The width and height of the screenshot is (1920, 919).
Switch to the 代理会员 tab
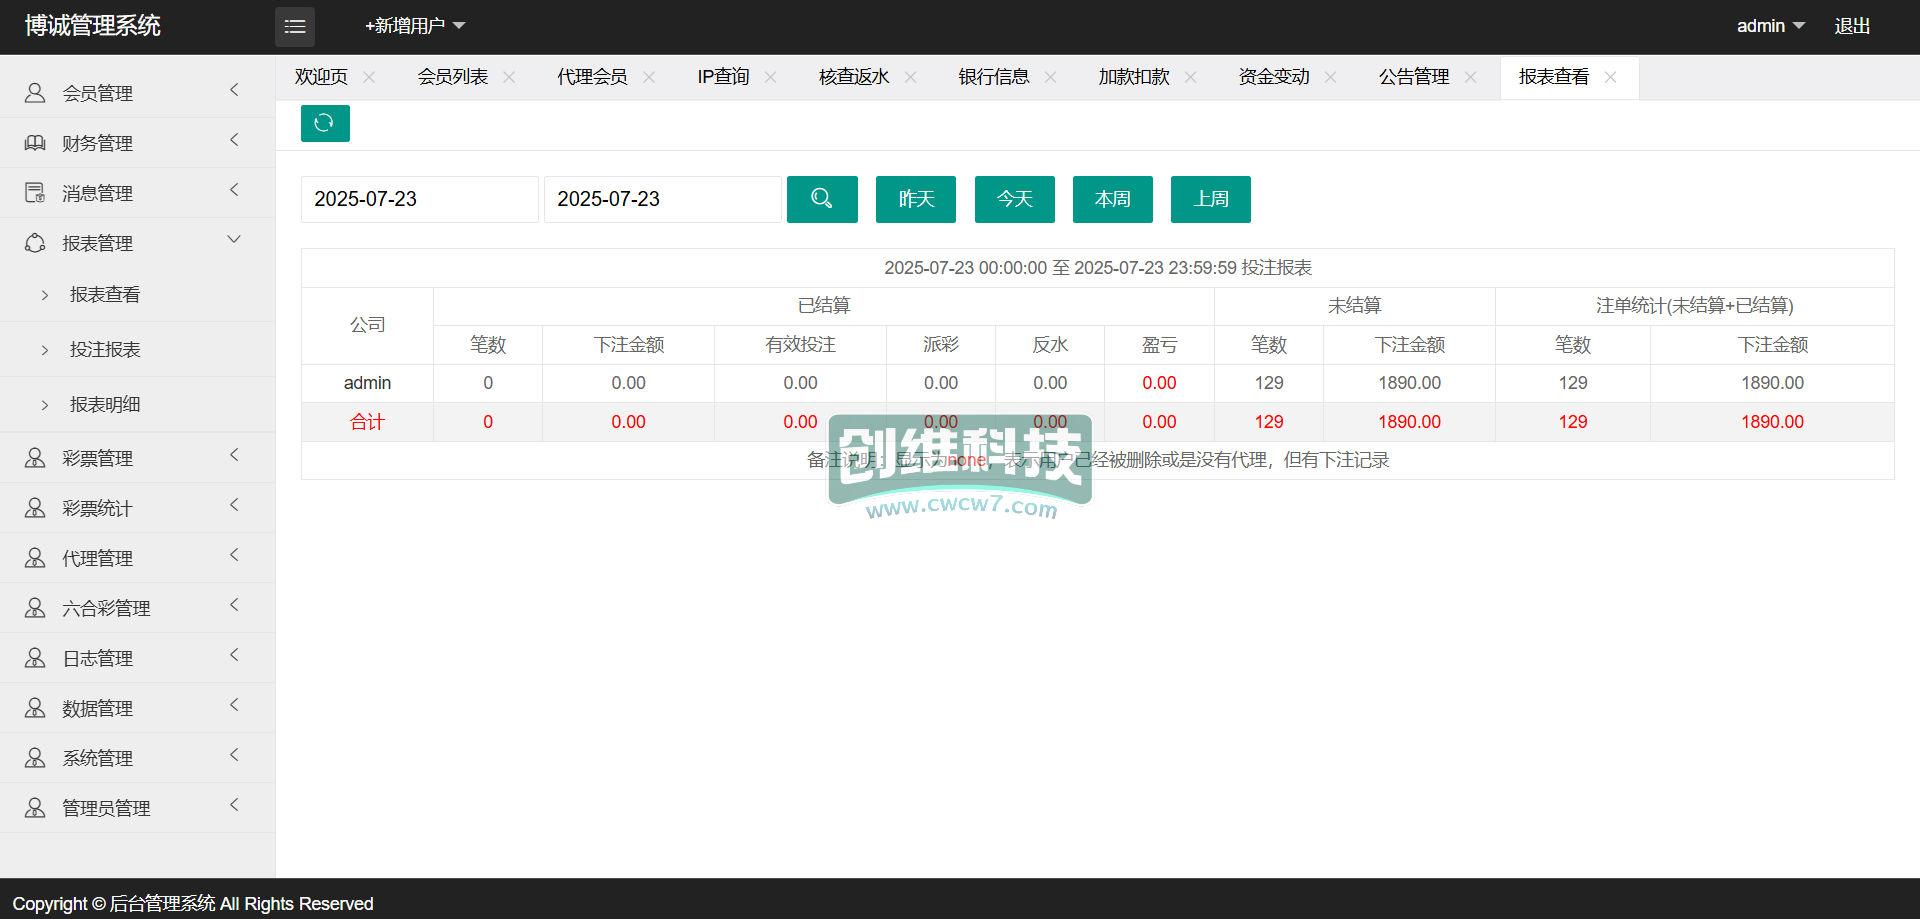593,77
